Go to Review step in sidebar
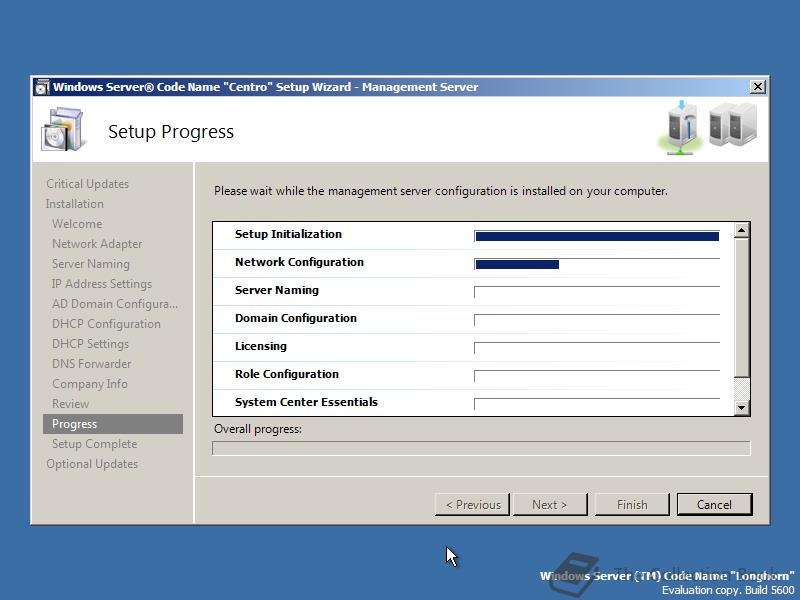 pyautogui.click(x=70, y=404)
